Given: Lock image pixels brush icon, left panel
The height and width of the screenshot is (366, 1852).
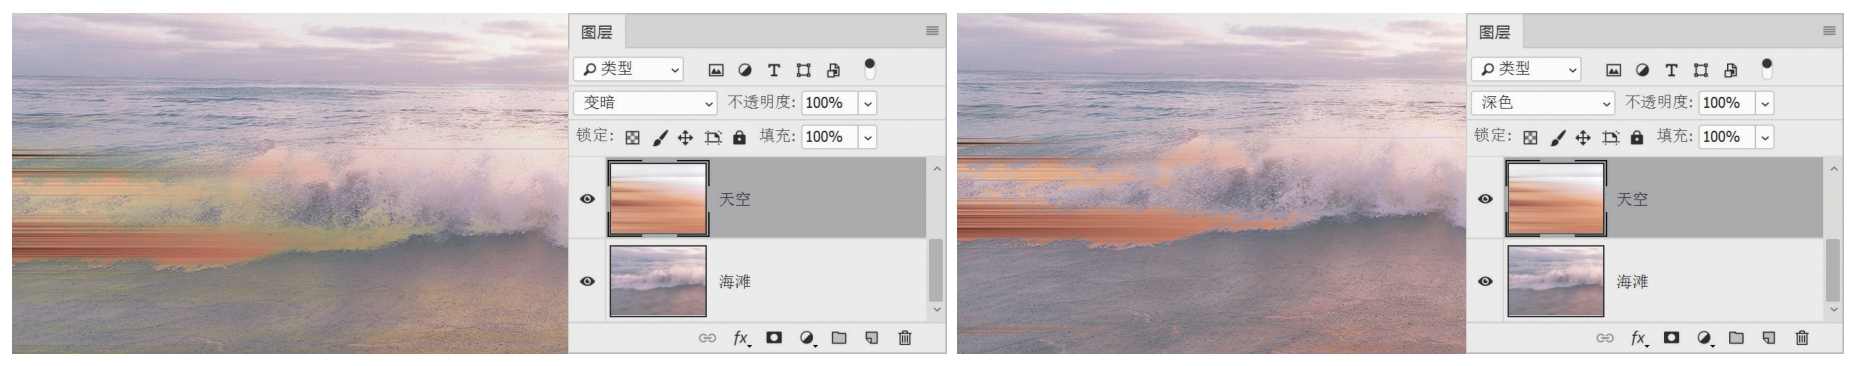Looking at the screenshot, I should click(x=659, y=137).
